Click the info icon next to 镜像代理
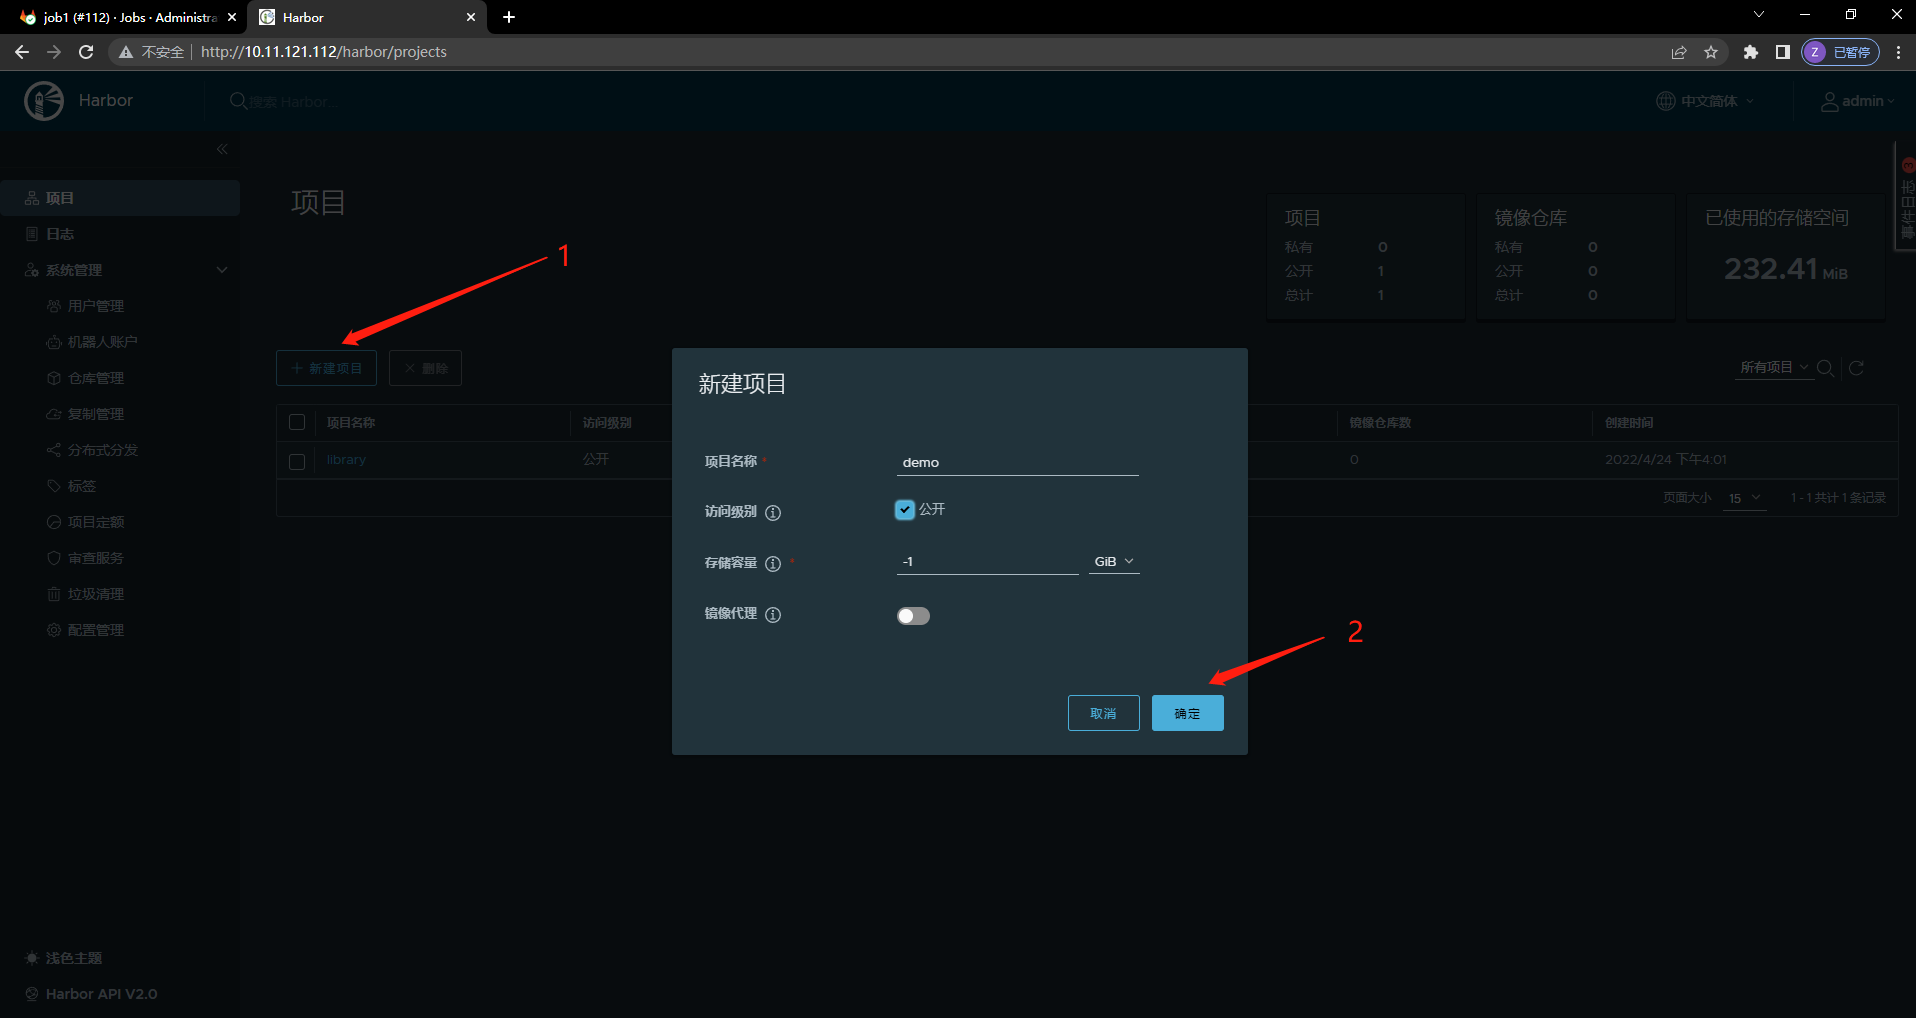The width and height of the screenshot is (1916, 1018). tap(773, 614)
